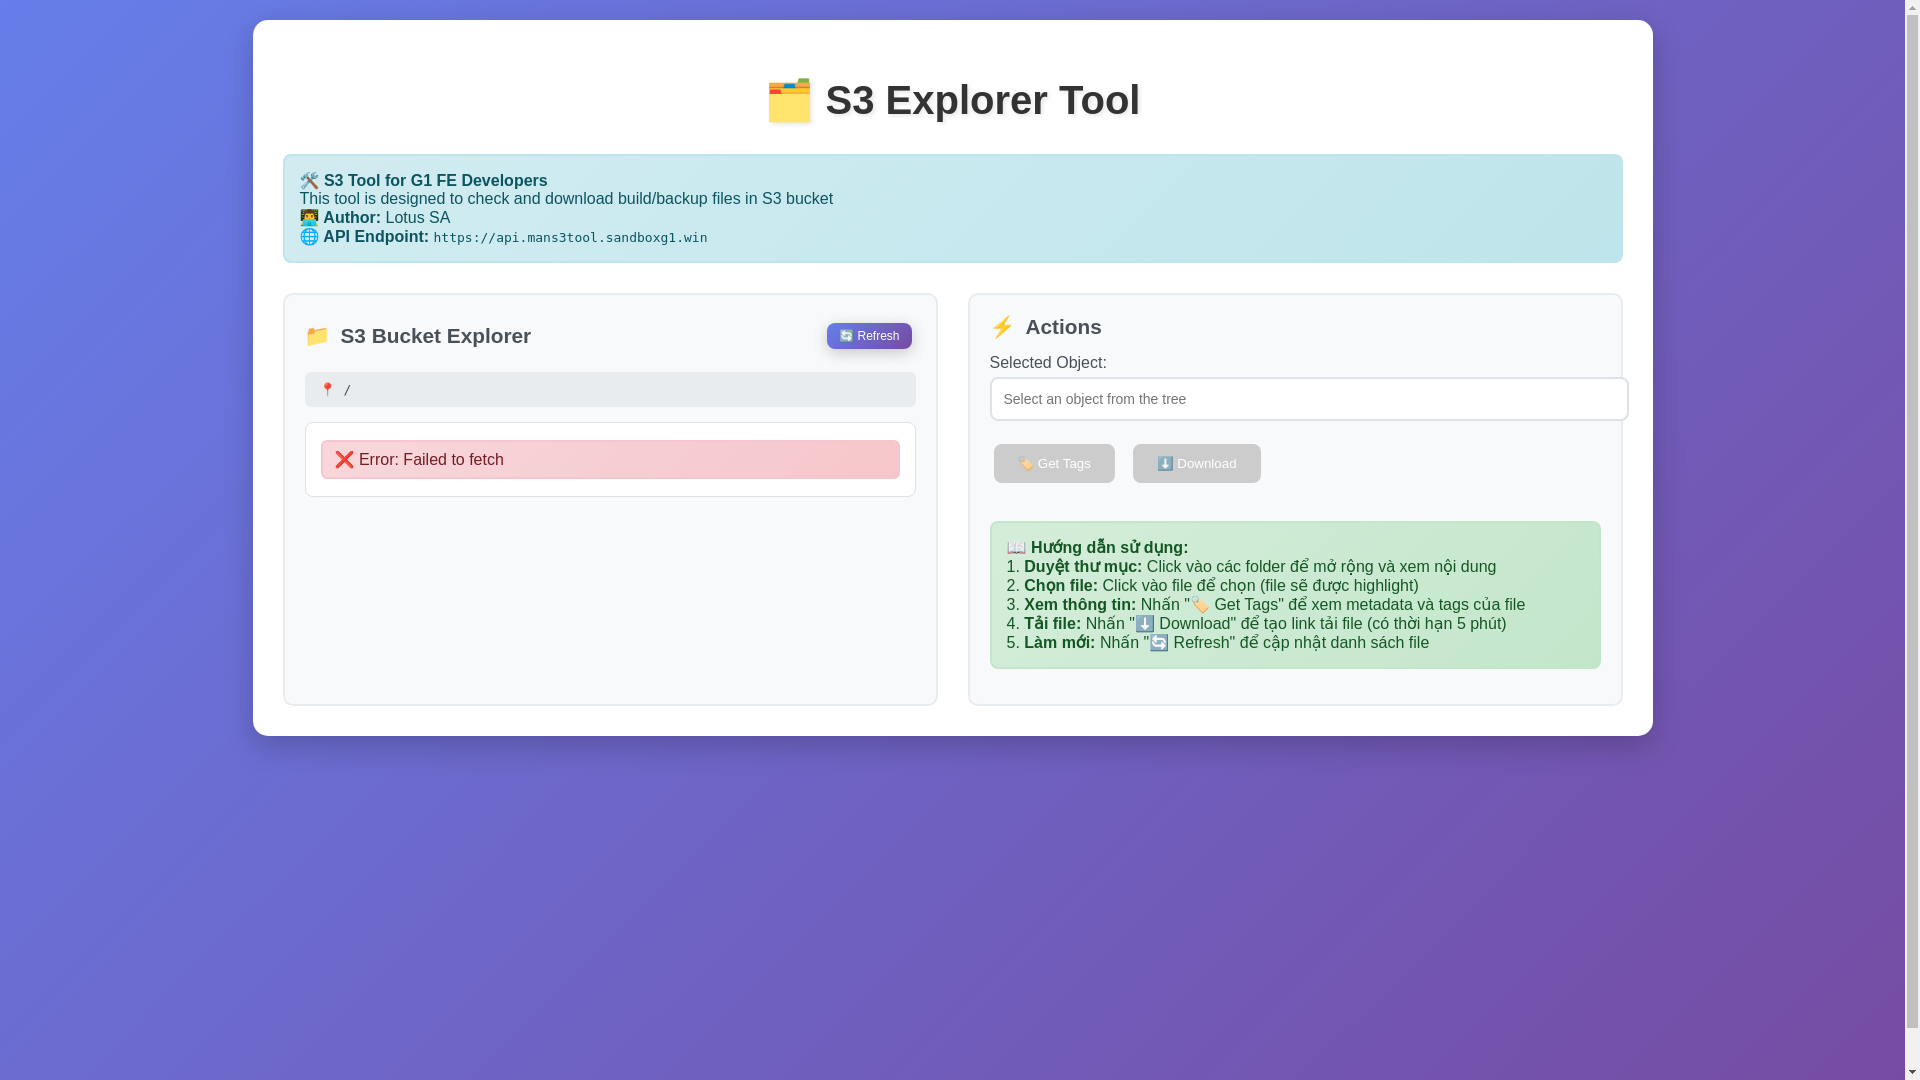Image resolution: width=1920 pixels, height=1080 pixels.
Task: Click the current path bar showing /
Action: click(610, 390)
